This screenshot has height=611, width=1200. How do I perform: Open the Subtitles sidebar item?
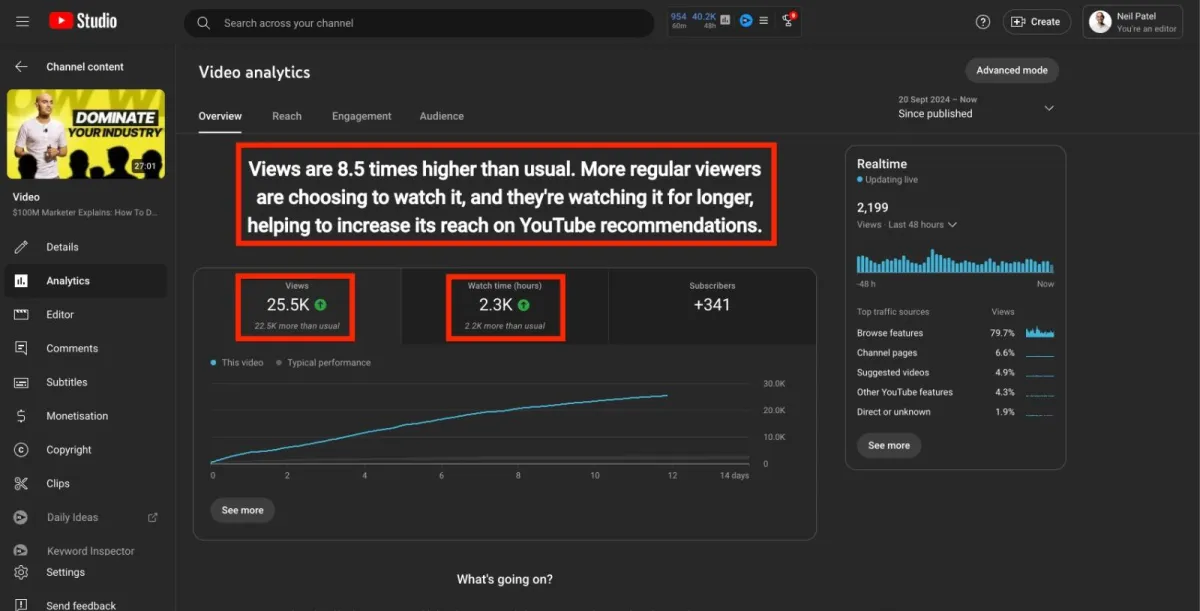click(x=66, y=382)
